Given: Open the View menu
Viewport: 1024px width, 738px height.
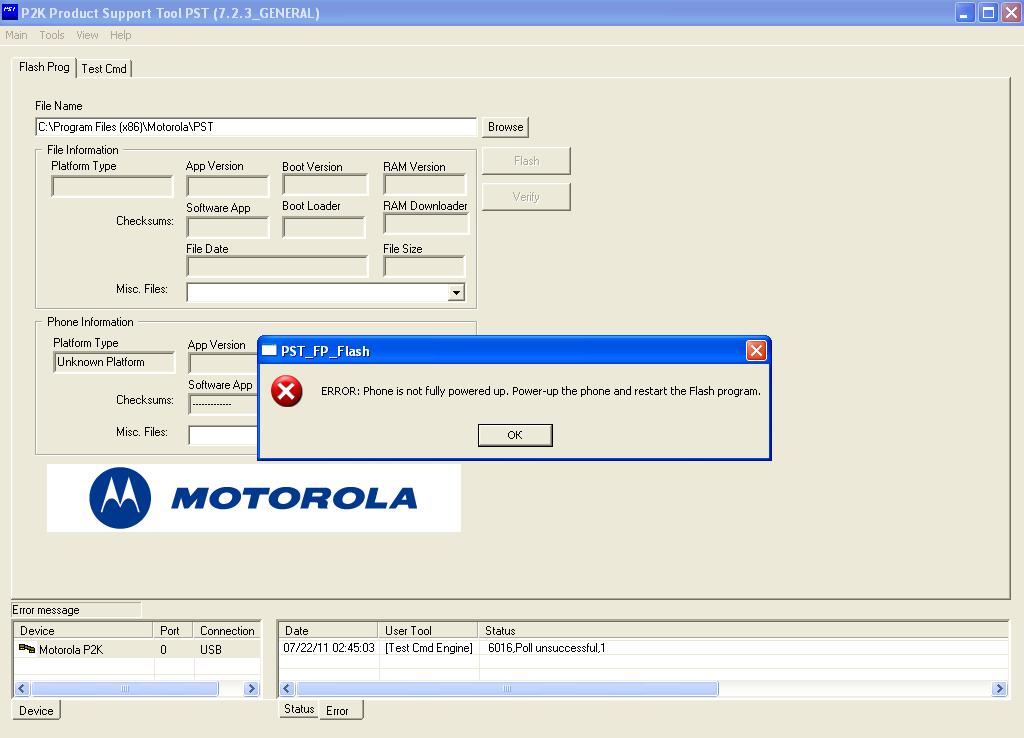Looking at the screenshot, I should [87, 35].
